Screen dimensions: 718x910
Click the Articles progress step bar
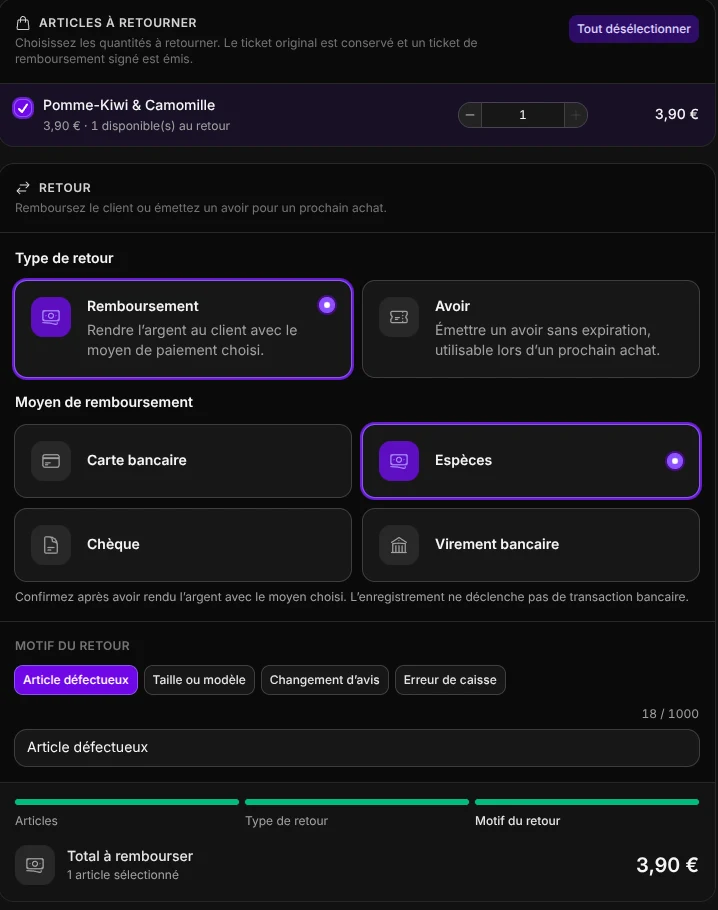pos(127,802)
